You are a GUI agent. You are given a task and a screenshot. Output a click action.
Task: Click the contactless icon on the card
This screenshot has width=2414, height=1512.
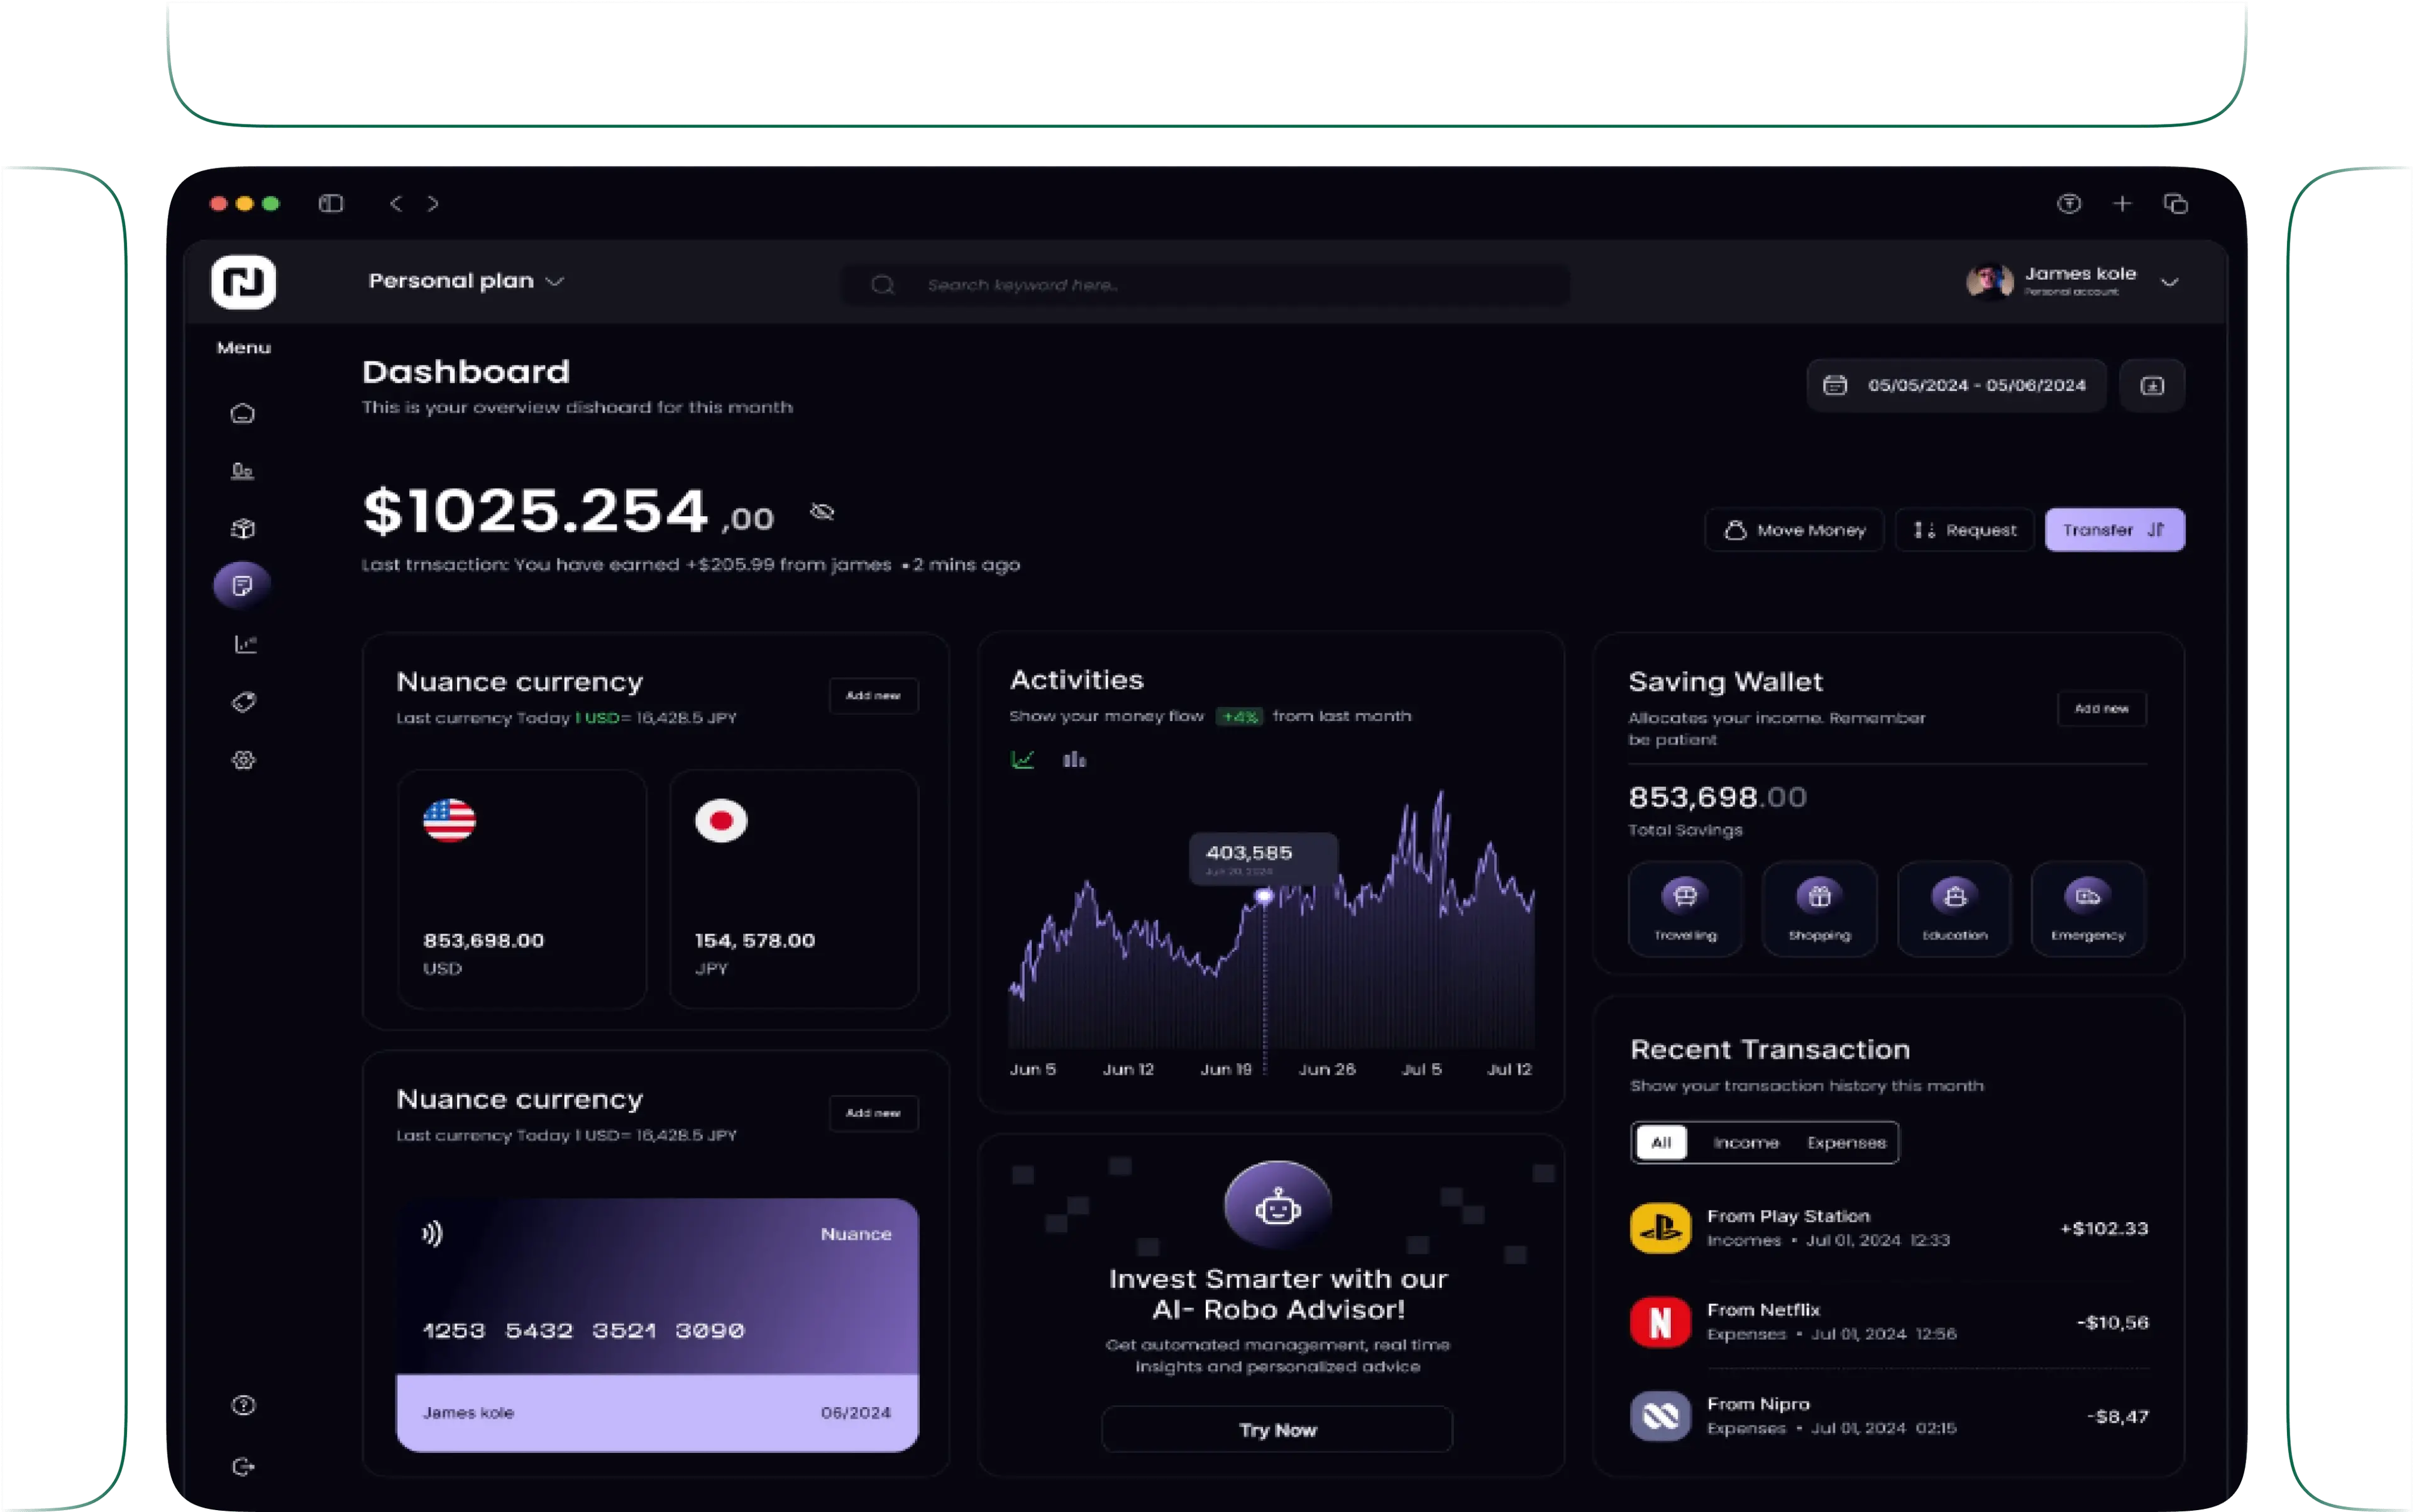(432, 1233)
